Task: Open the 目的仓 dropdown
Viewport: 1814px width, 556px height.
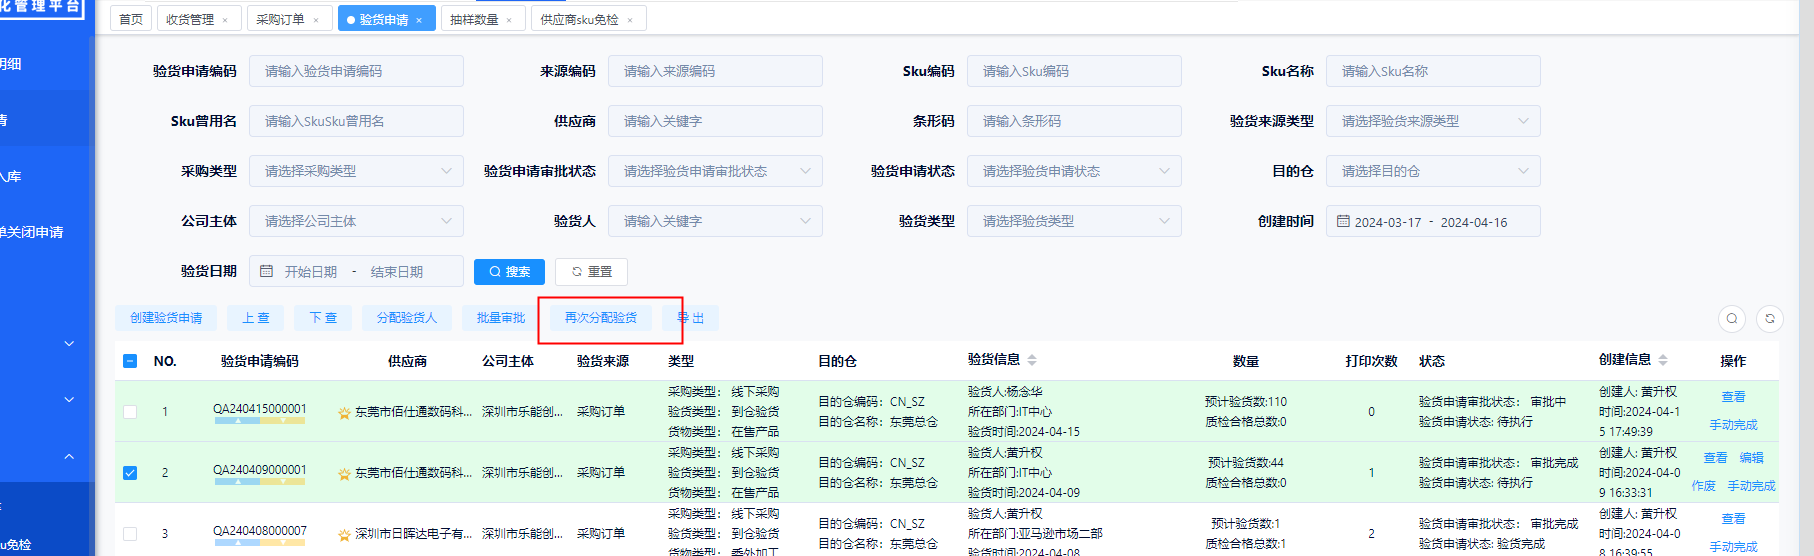Action: click(x=1433, y=171)
